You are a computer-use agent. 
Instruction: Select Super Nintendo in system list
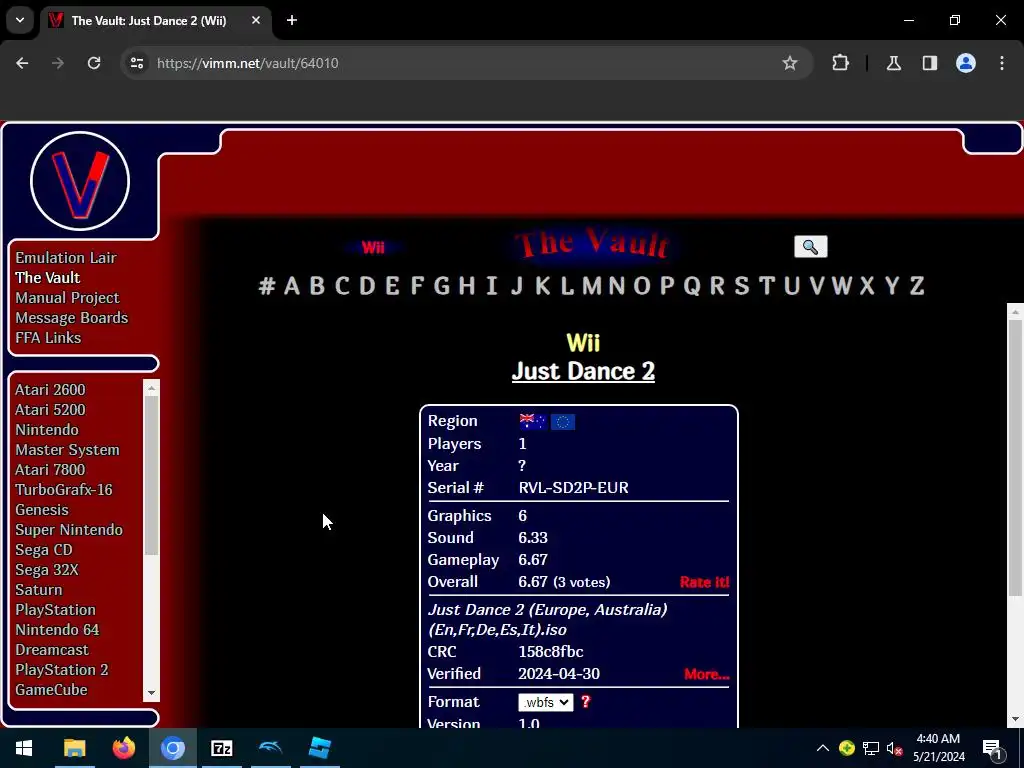click(x=69, y=530)
